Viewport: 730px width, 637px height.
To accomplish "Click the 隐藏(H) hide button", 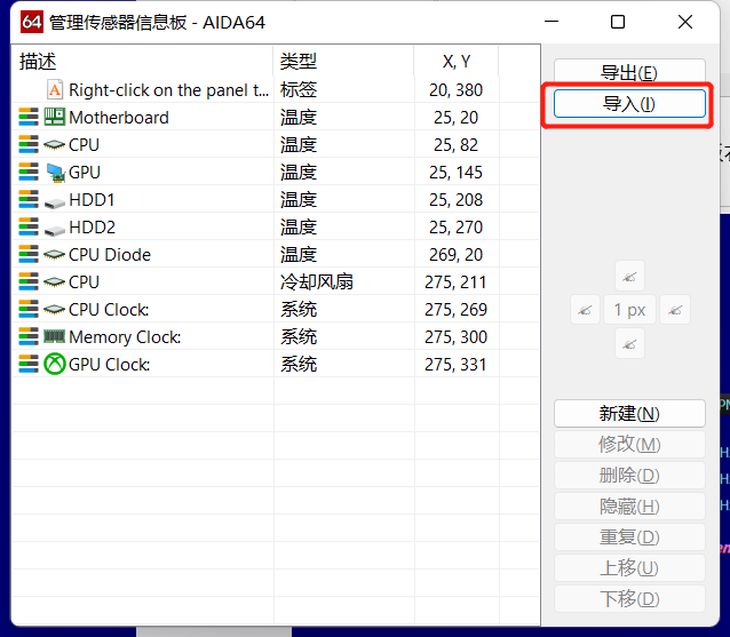I will coord(629,506).
